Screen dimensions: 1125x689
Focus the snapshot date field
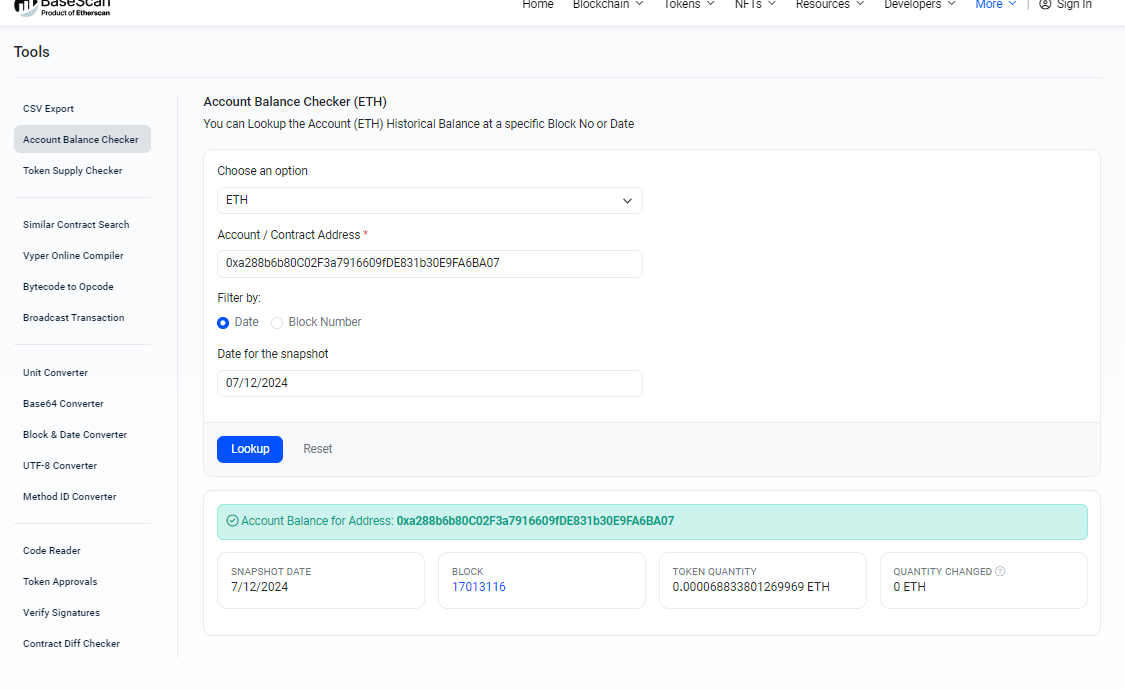pos(430,383)
